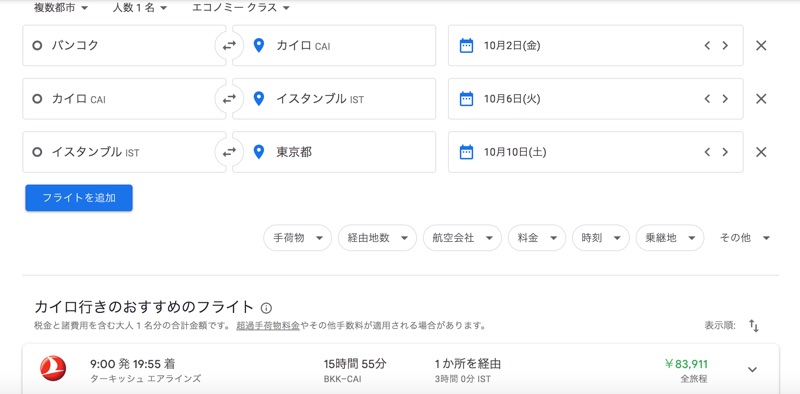The height and width of the screenshot is (394, 800).
Task: Click the info icon beside カイロ行きのおすすめのフライト
Action: [x=266, y=308]
